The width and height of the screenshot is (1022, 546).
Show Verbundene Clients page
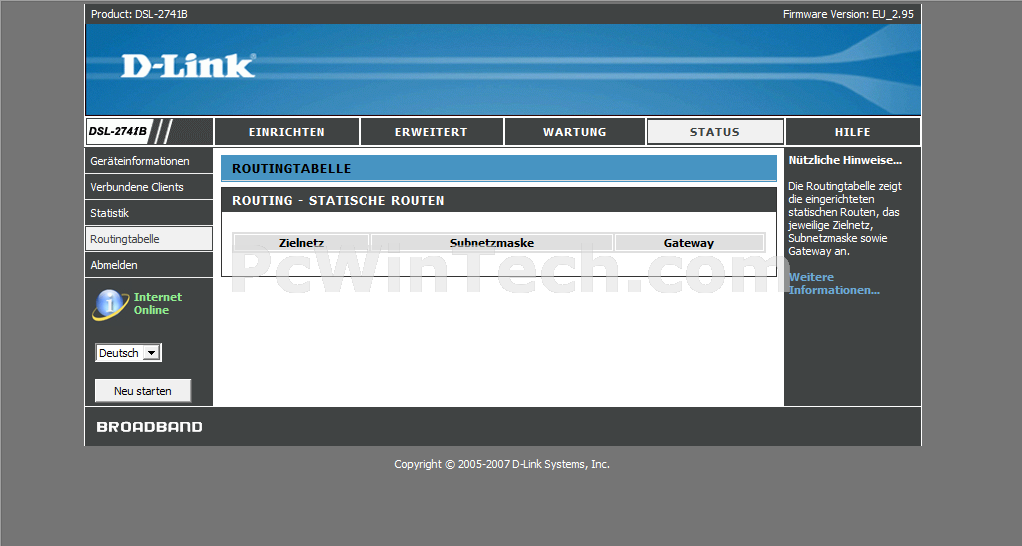[x=149, y=187]
